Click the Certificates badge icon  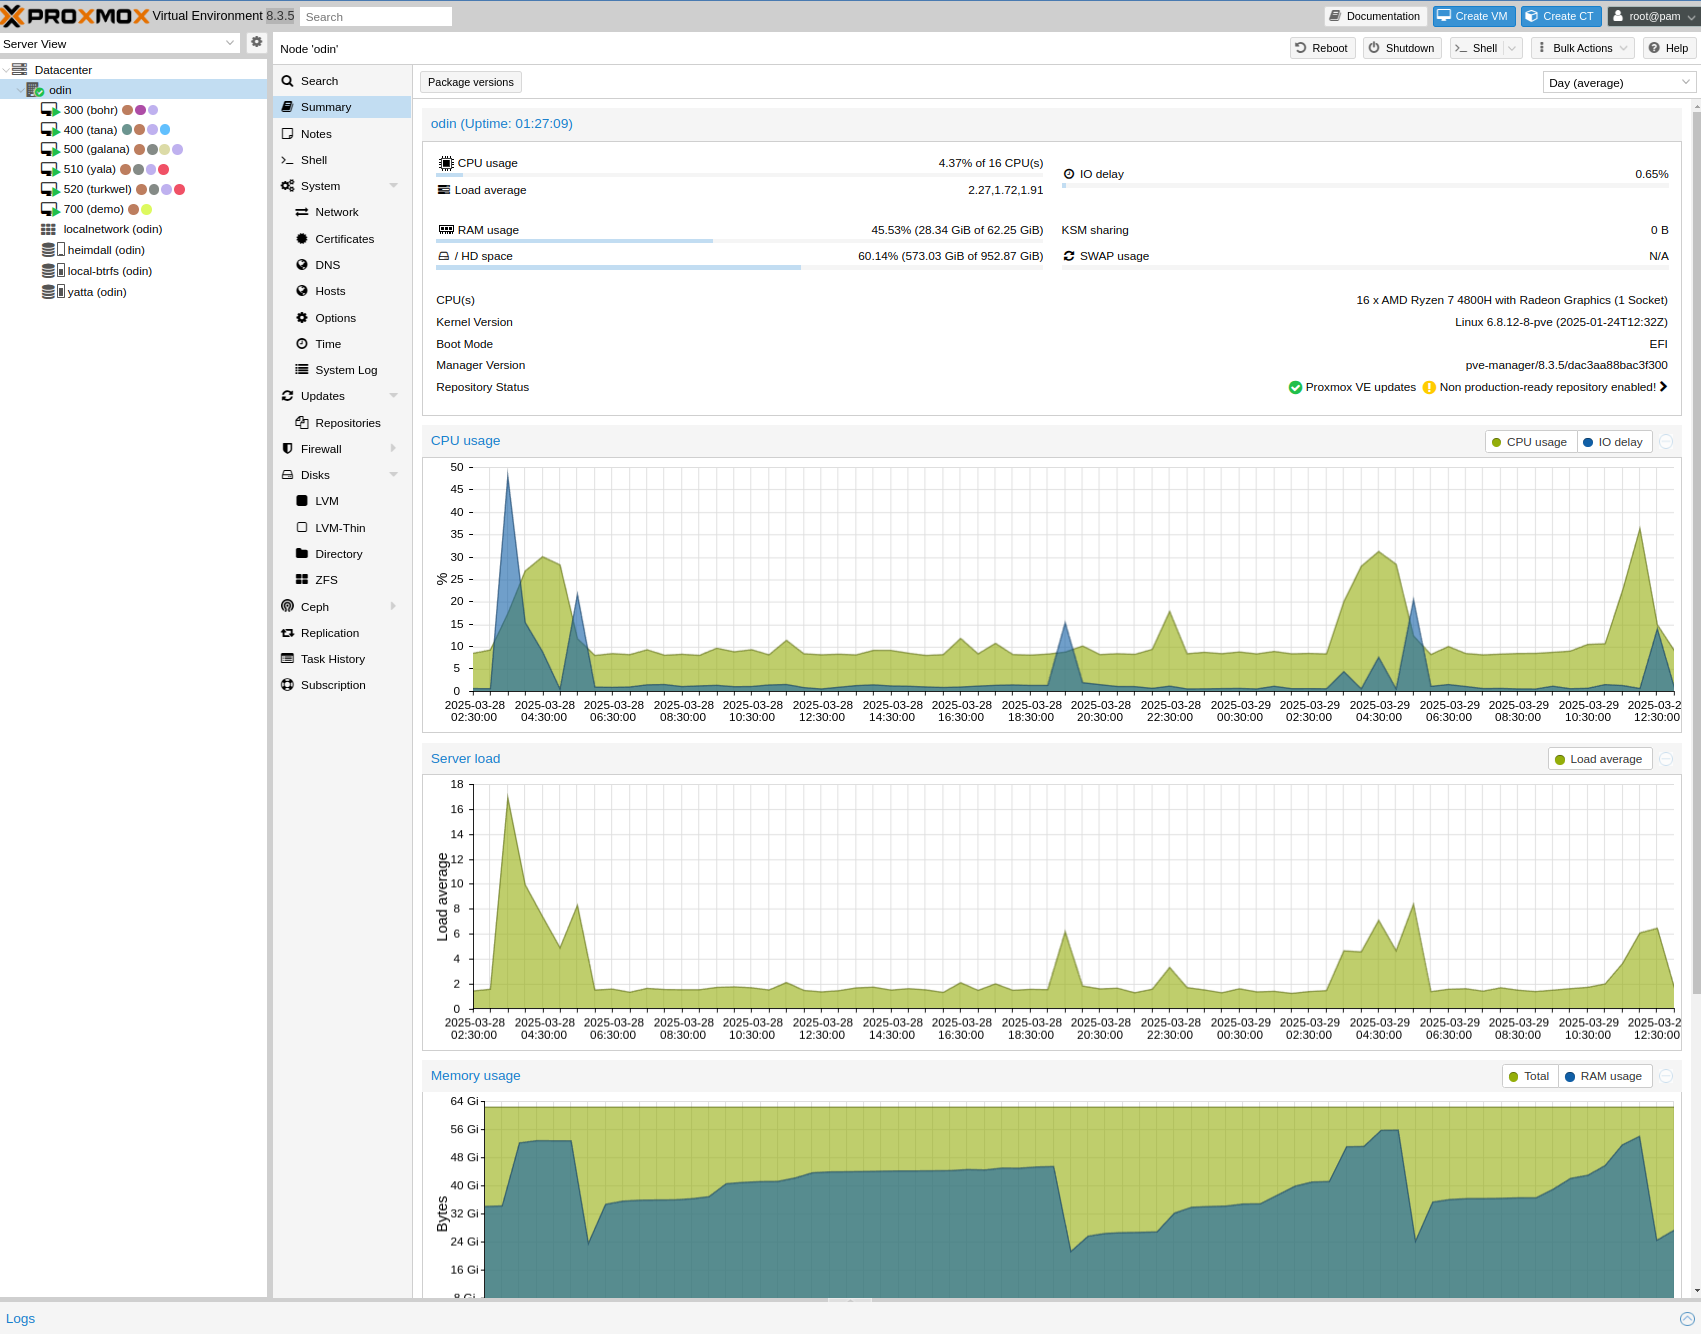pyautogui.click(x=302, y=239)
